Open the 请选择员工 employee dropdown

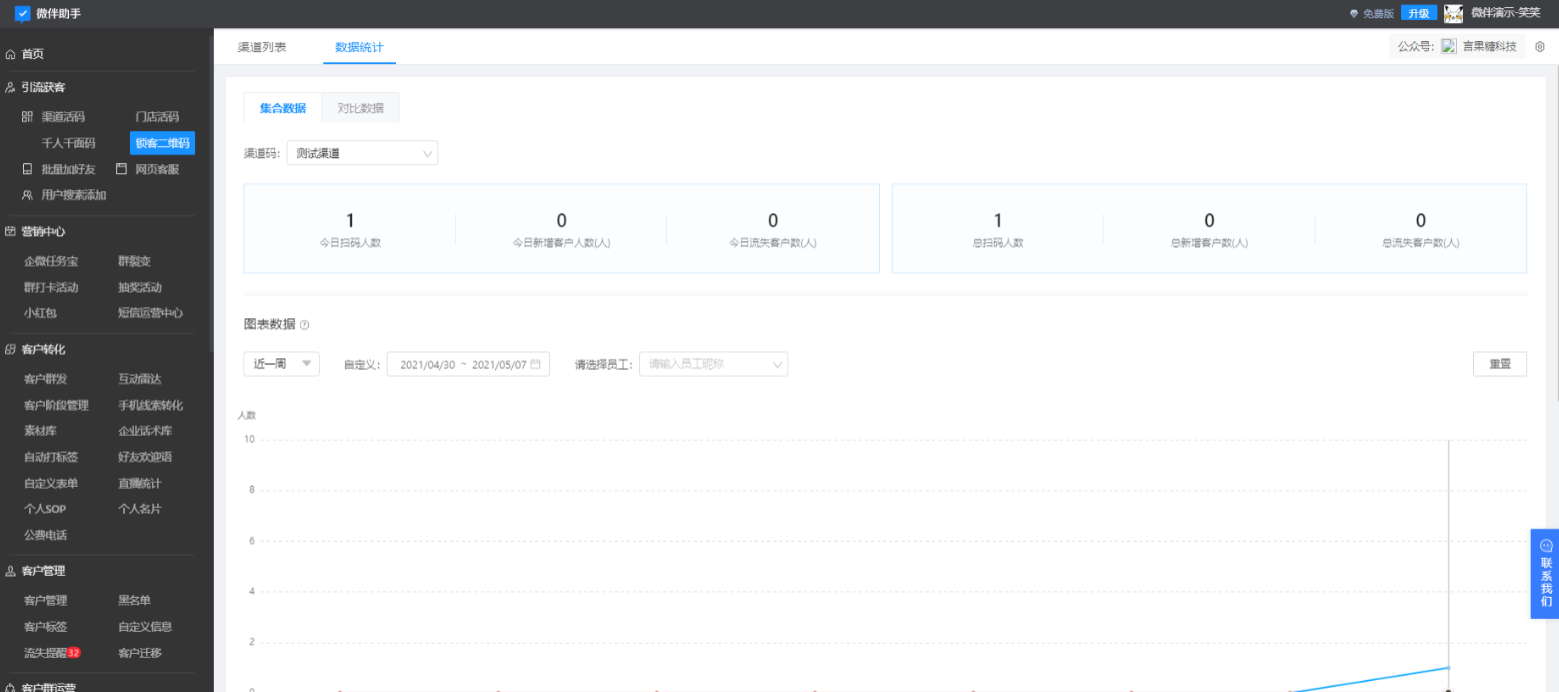[713, 364]
